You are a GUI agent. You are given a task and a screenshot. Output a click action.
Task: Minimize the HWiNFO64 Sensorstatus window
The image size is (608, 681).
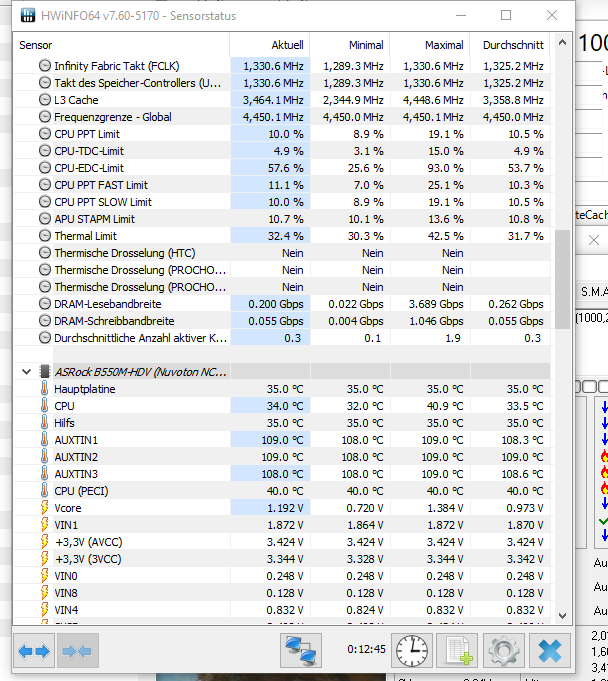pyautogui.click(x=461, y=15)
